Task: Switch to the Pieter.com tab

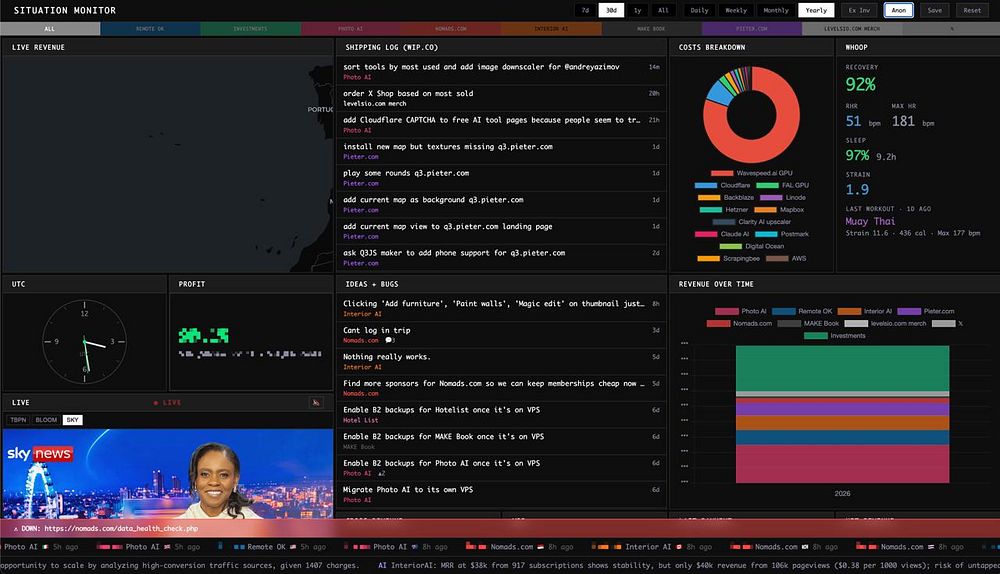Action: 751,29
